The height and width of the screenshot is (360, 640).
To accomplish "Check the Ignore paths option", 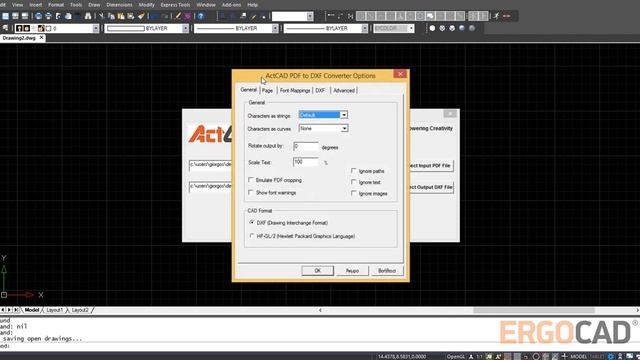I will (x=354, y=171).
